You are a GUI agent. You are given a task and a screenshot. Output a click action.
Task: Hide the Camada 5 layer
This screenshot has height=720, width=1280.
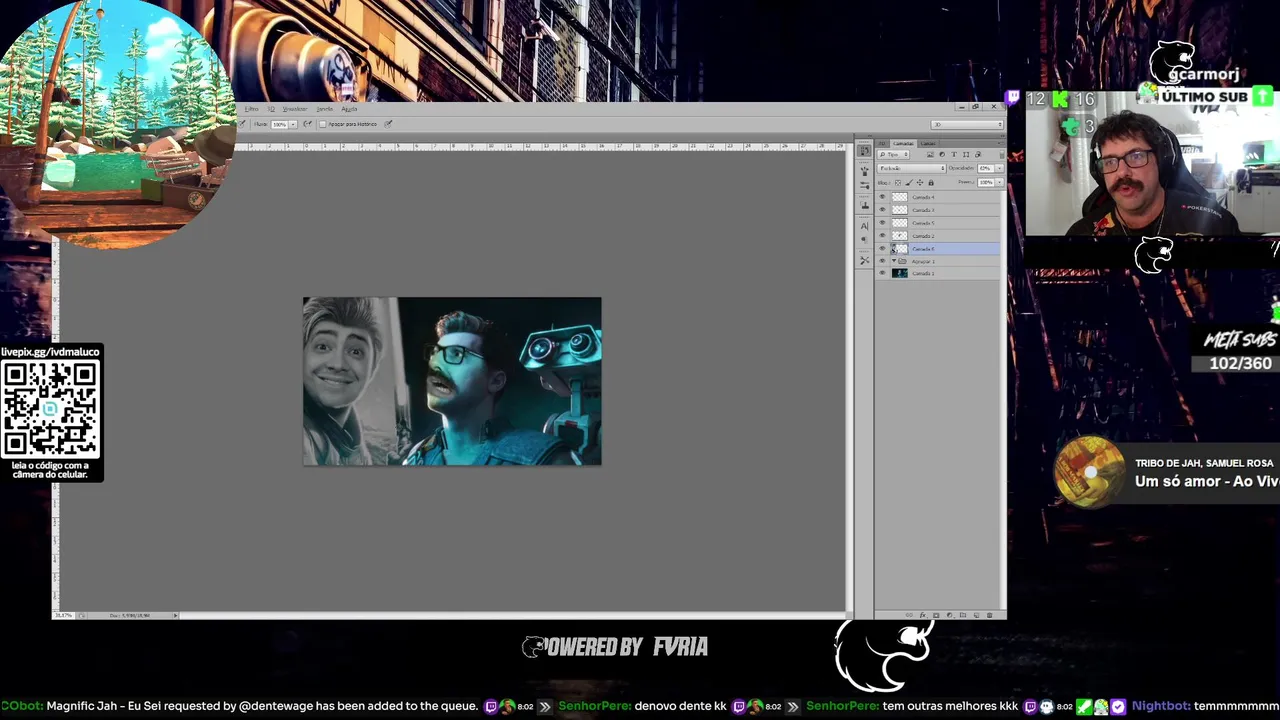click(x=882, y=223)
